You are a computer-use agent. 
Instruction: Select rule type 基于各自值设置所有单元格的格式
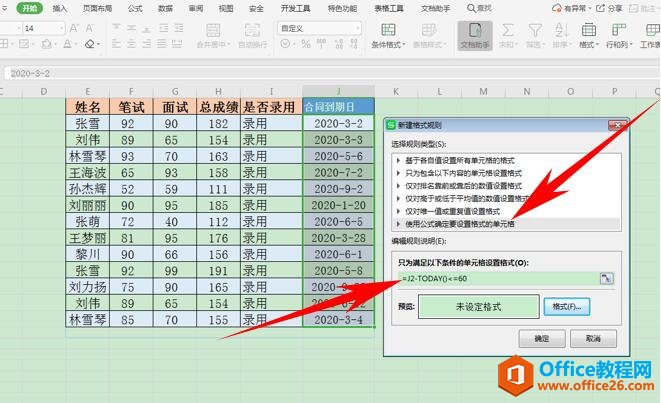pyautogui.click(x=462, y=159)
